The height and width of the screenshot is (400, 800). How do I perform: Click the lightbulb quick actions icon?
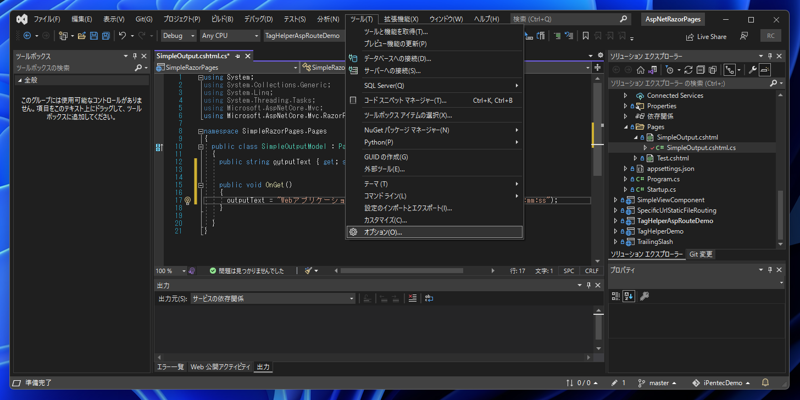pyautogui.click(x=187, y=201)
